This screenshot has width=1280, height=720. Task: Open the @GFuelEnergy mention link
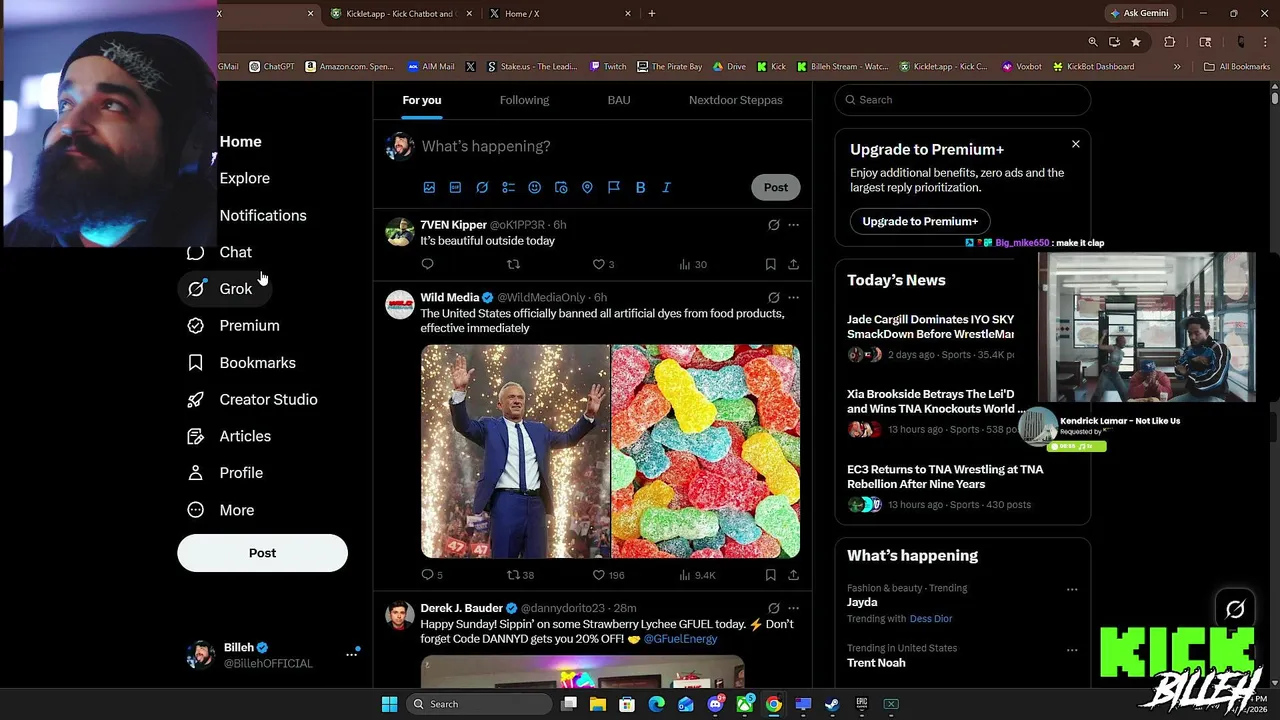coord(680,639)
